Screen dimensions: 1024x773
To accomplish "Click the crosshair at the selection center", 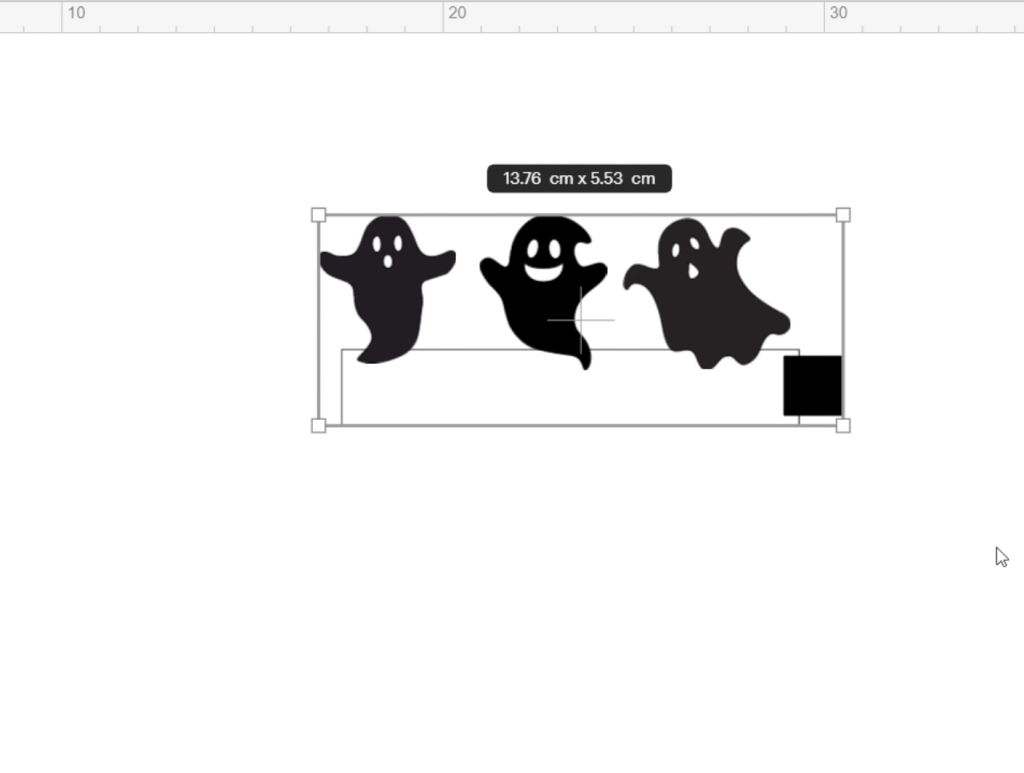I will pos(581,320).
